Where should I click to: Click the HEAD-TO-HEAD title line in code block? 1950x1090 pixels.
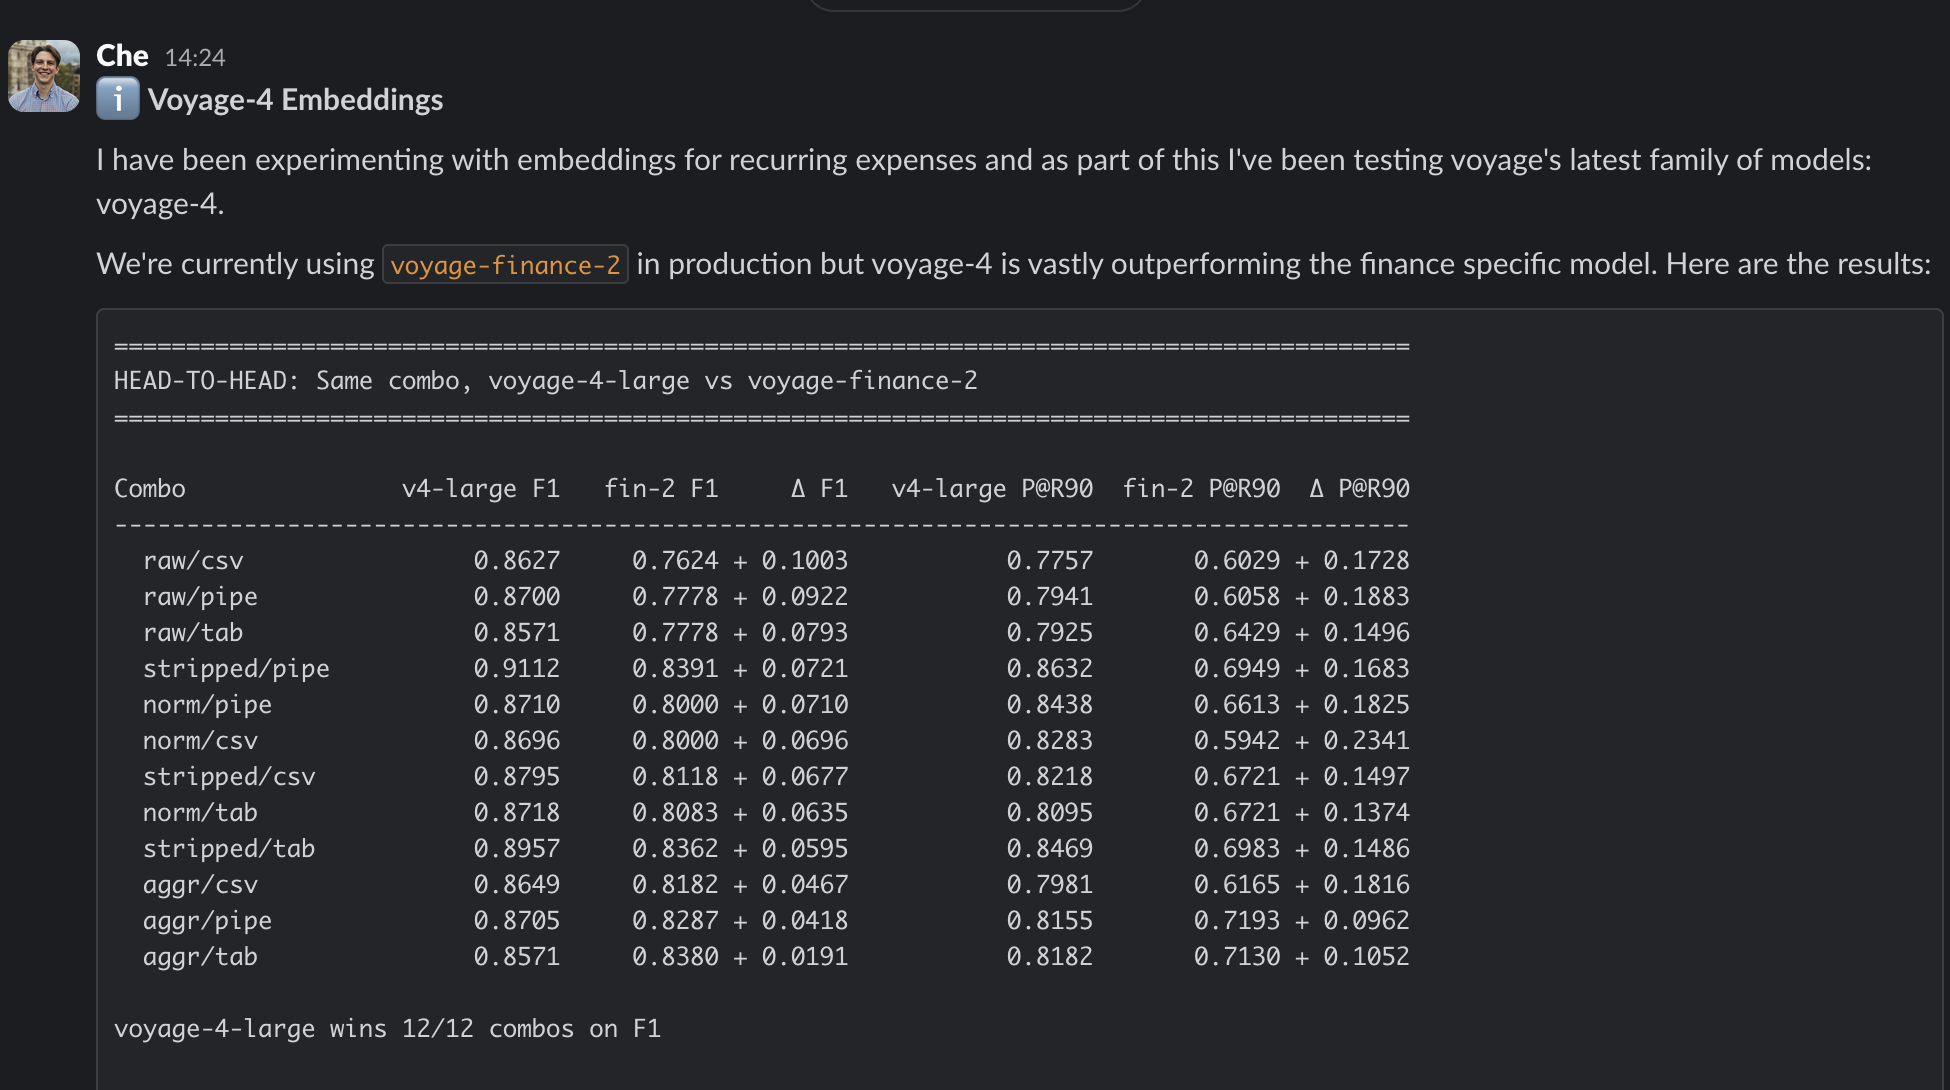tap(546, 381)
